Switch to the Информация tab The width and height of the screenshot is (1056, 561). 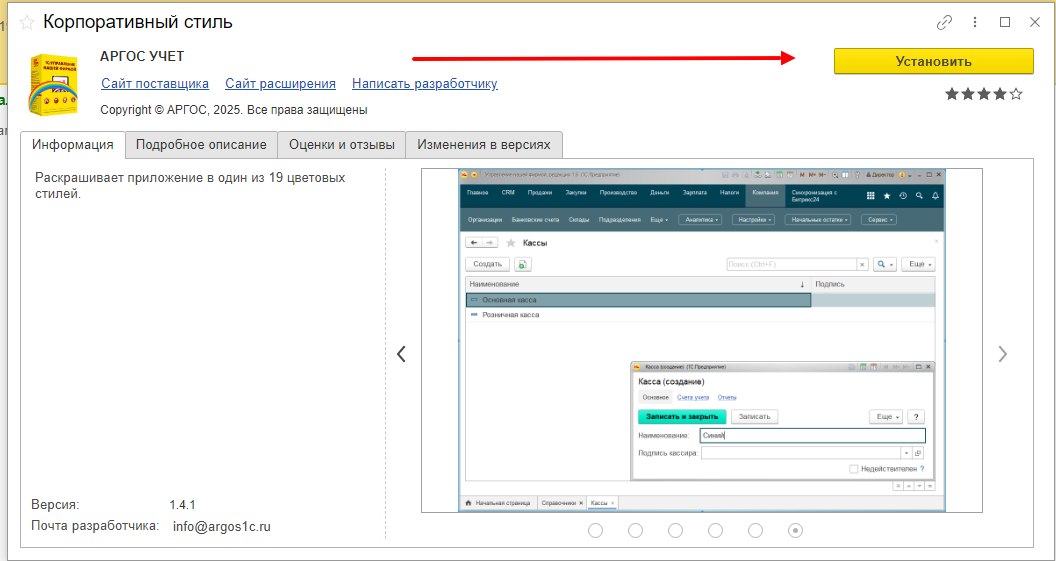[73, 145]
